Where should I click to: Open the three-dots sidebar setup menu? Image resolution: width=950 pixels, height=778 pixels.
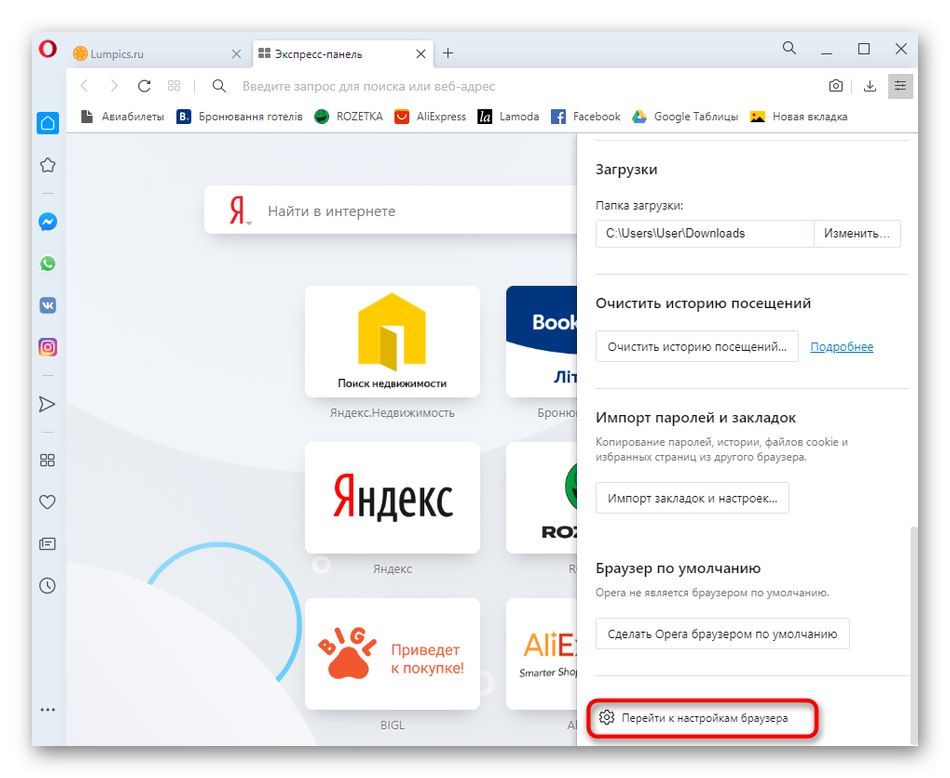pyautogui.click(x=47, y=710)
